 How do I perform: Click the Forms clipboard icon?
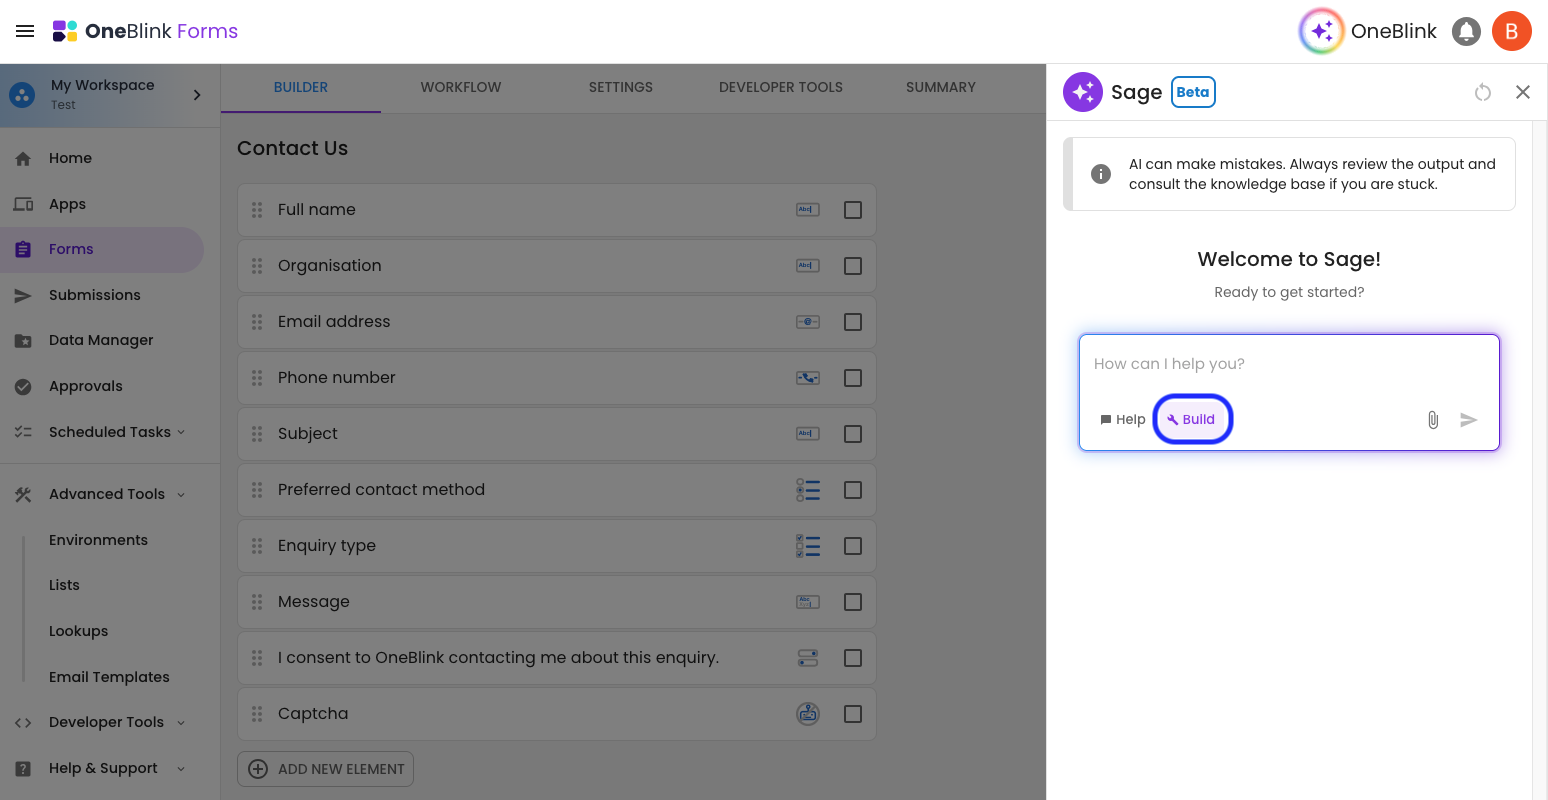[23, 250]
